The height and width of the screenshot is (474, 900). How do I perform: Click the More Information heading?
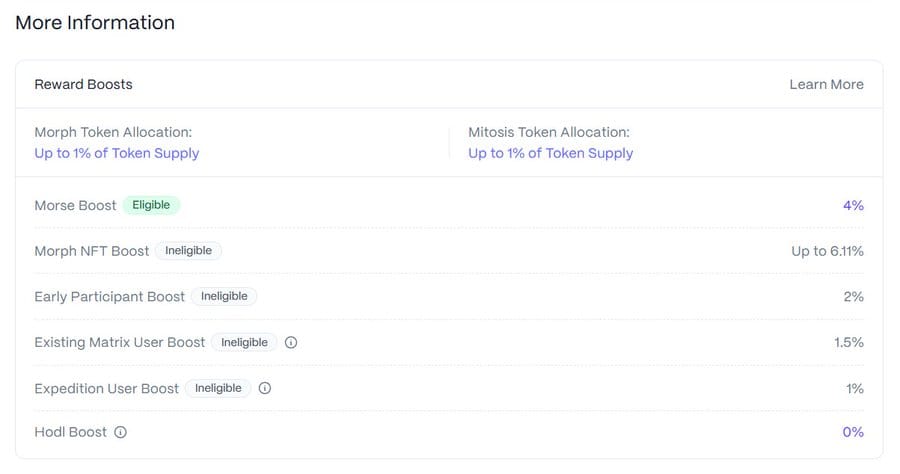pyautogui.click(x=95, y=22)
